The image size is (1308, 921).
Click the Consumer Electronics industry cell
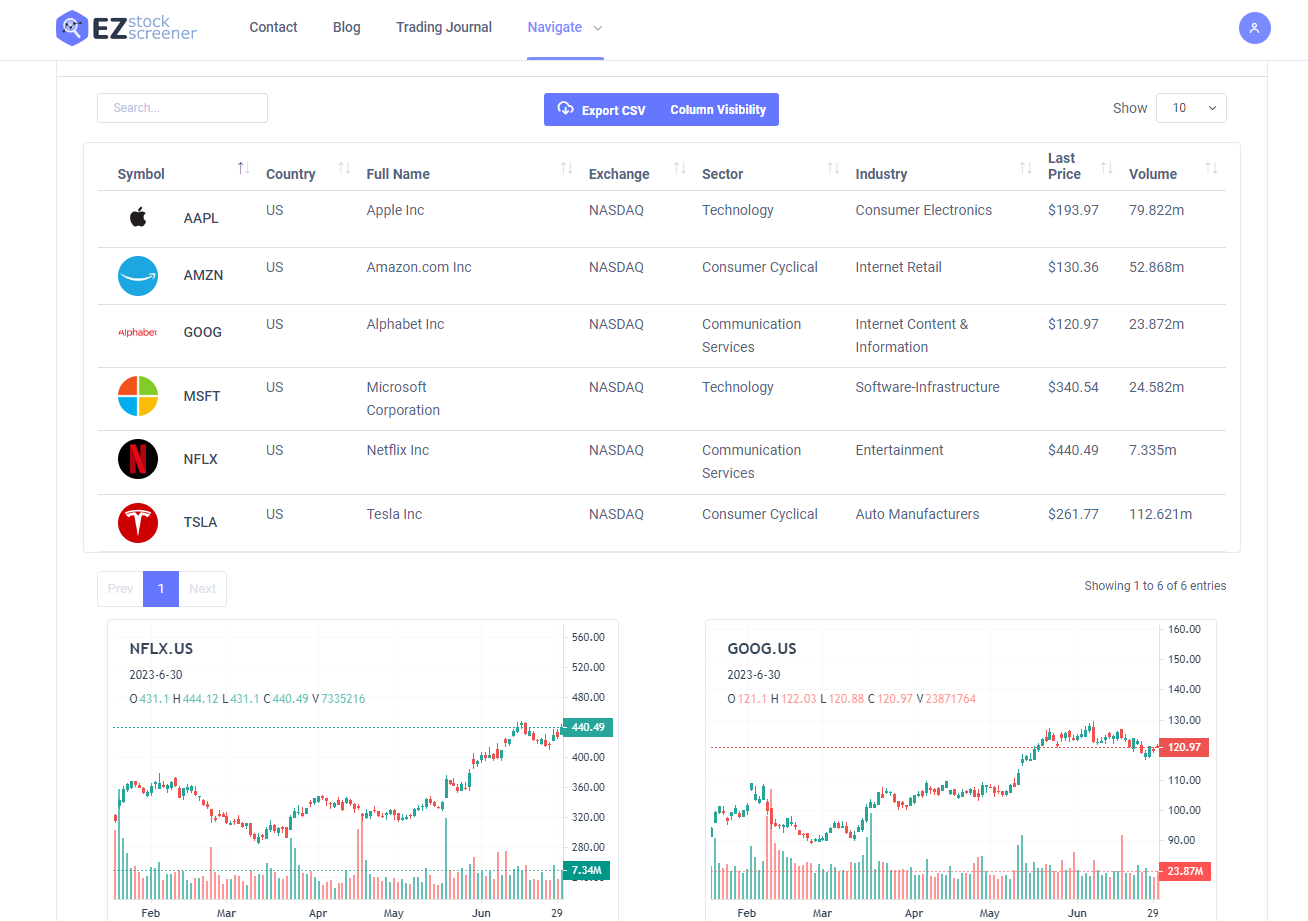click(924, 210)
